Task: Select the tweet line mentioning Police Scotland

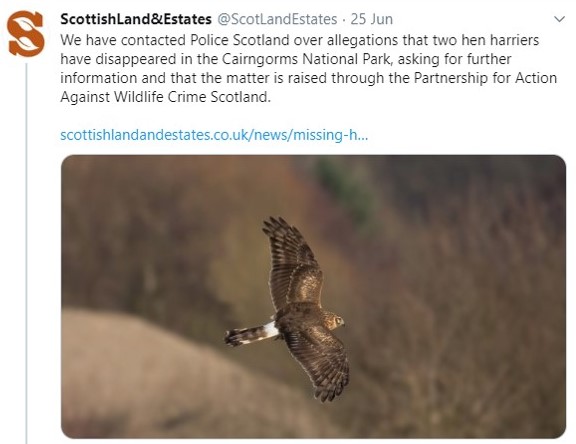Action: coord(299,40)
